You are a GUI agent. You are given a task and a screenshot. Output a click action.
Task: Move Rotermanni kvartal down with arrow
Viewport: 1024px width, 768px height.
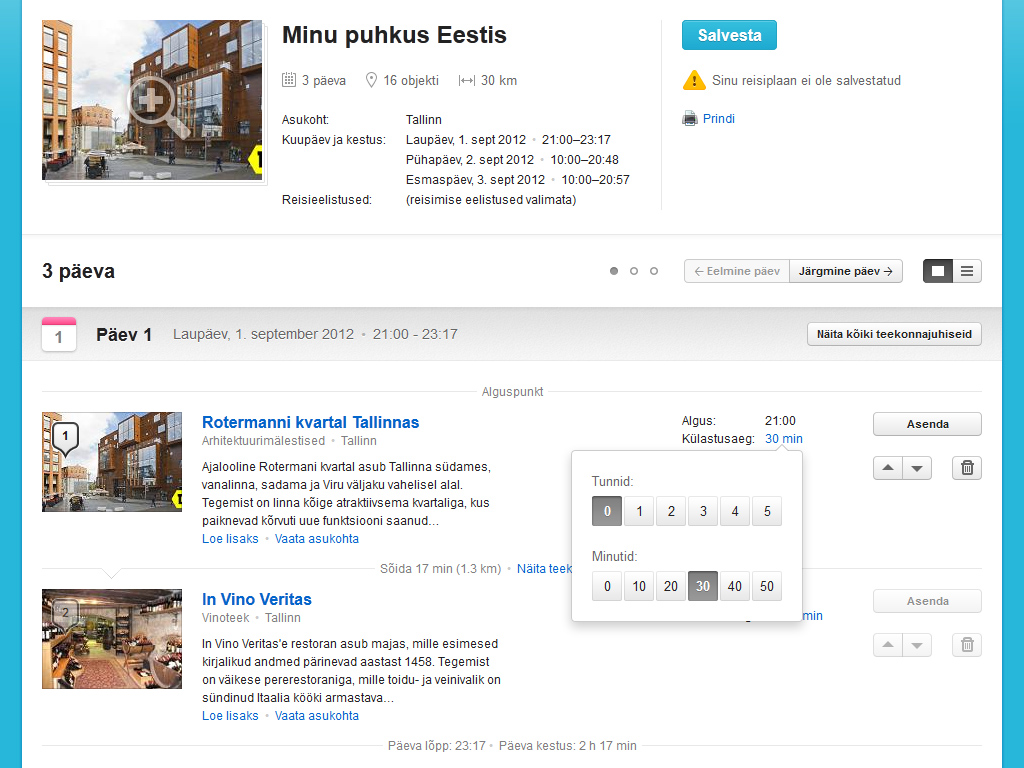coord(917,468)
